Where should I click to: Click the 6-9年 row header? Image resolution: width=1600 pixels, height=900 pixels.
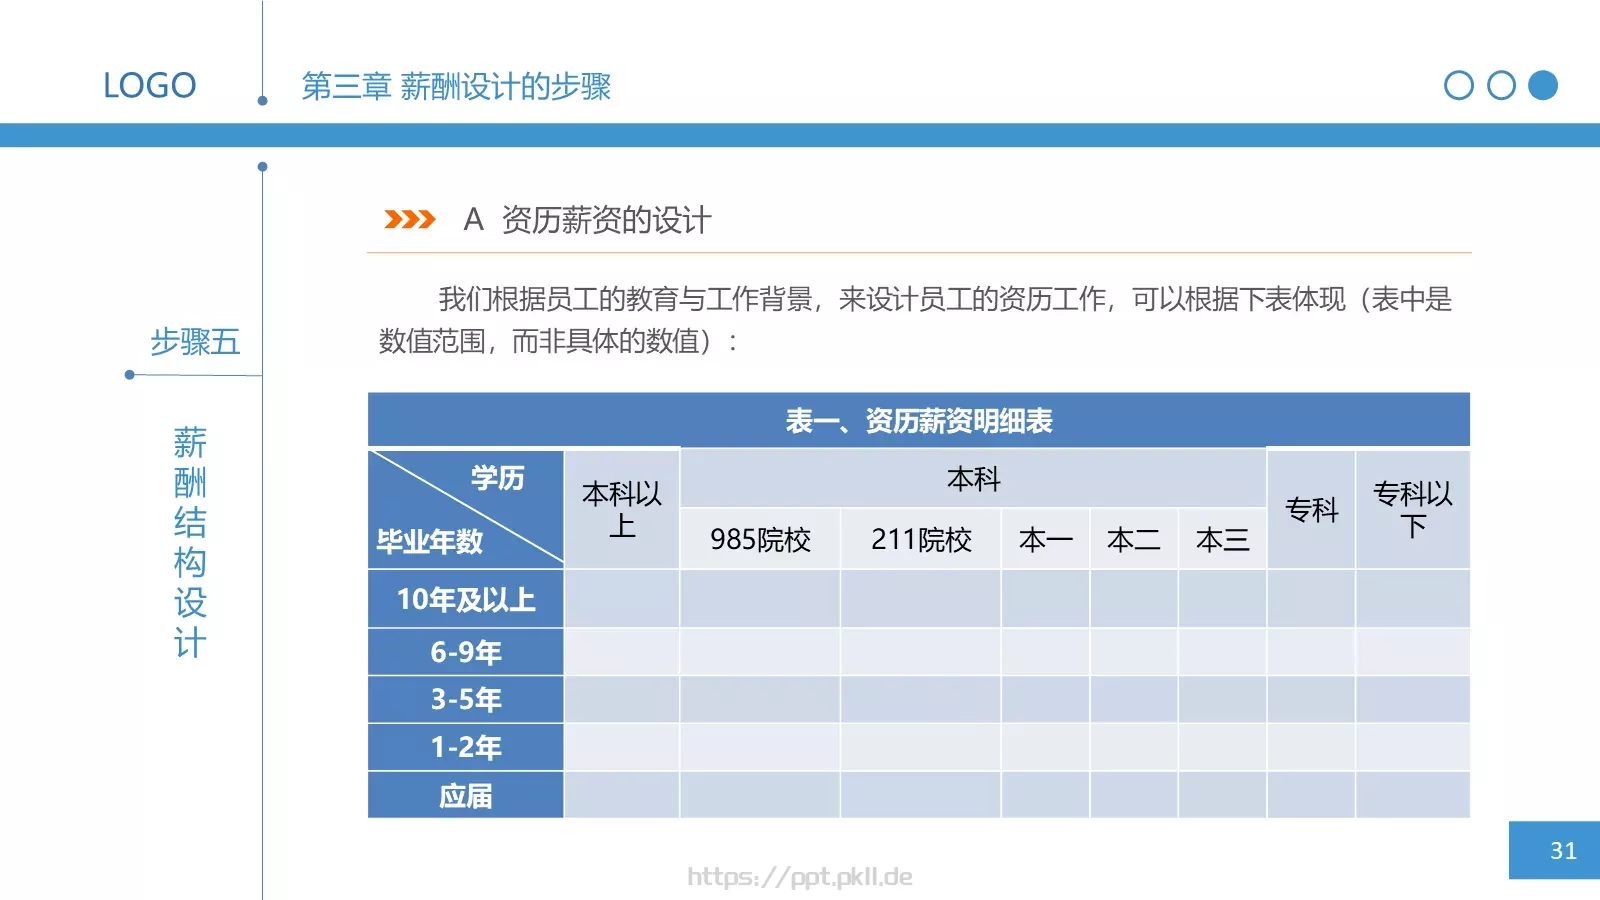pos(466,652)
